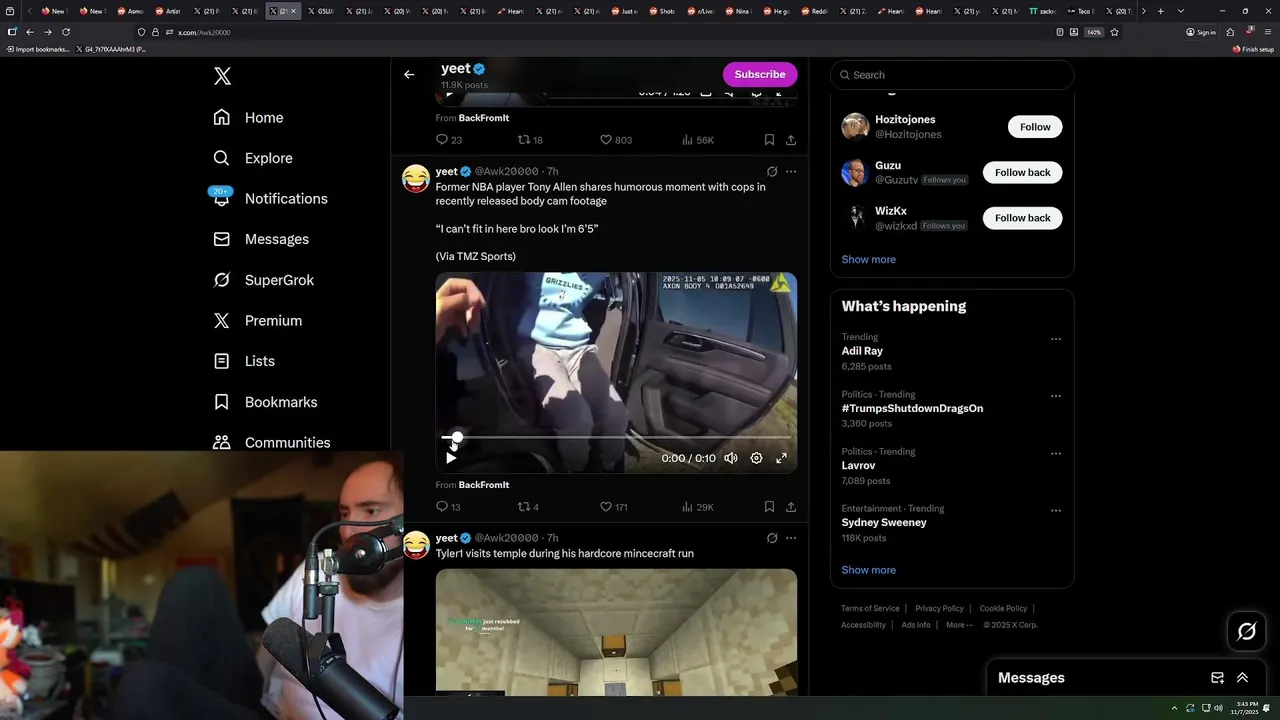Reply to the post with 23 comments
Screen dimensions: 1280x720
449,140
